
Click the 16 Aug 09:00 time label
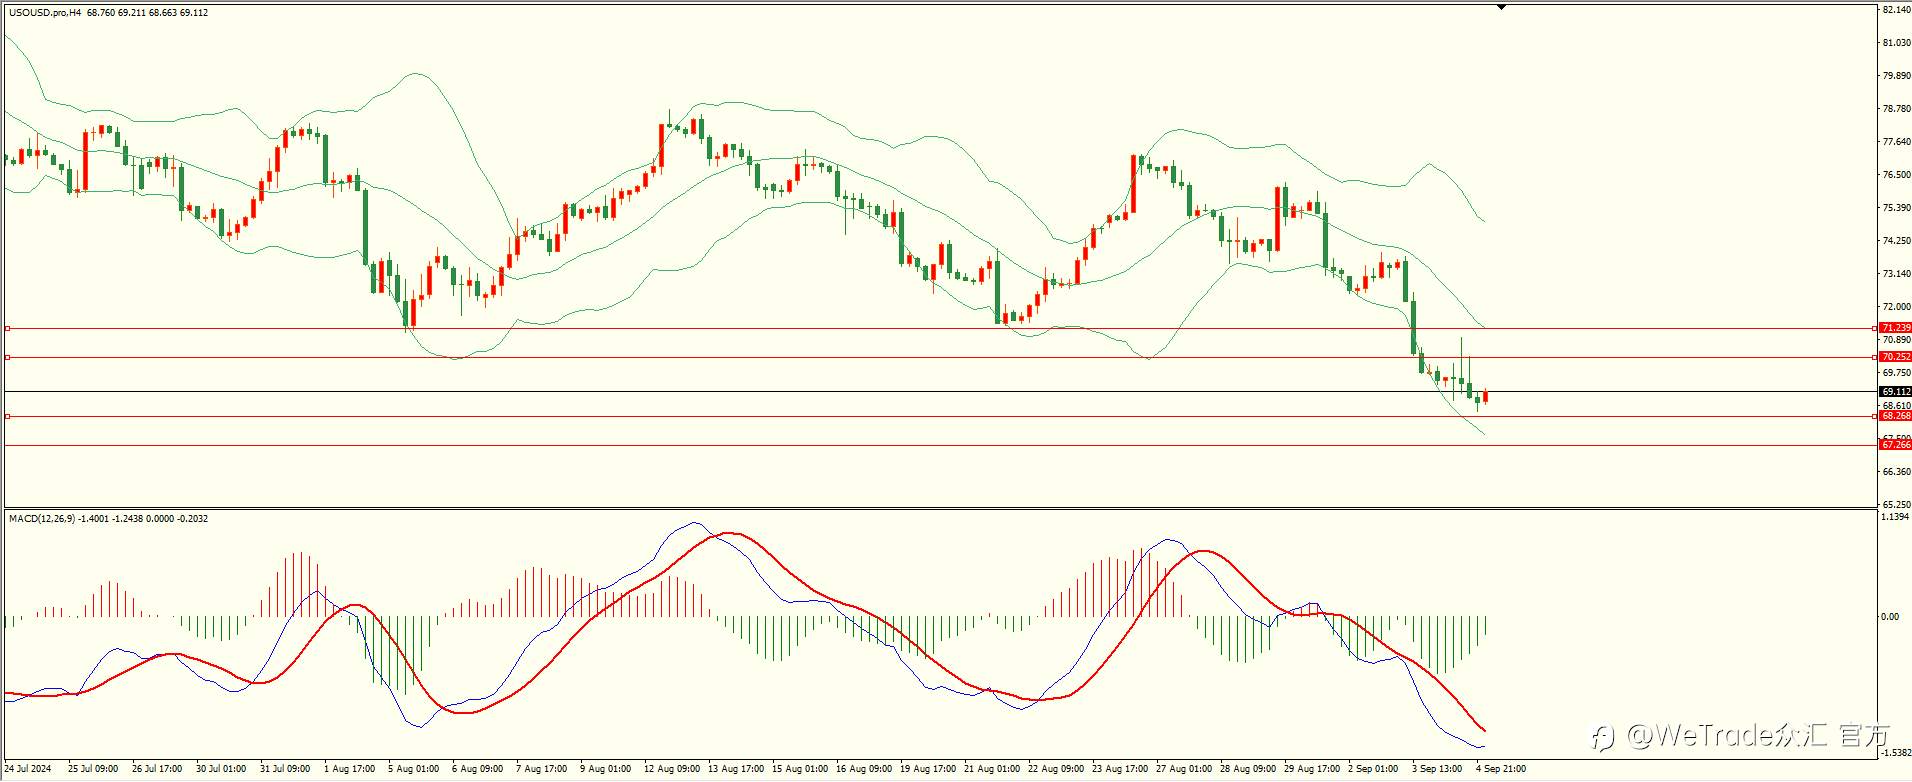tap(865, 769)
